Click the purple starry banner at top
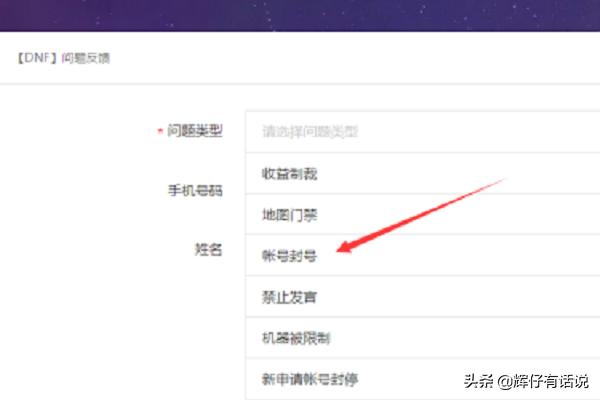Screen dimensions: 600x400 pos(300,14)
